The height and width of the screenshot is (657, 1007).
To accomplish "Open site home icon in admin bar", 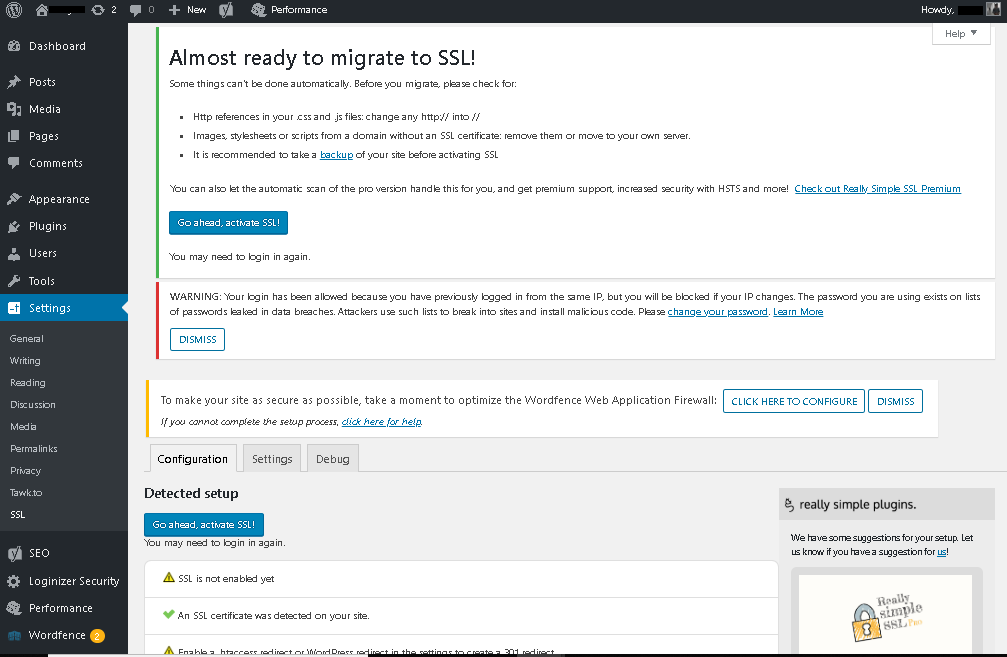I will [42, 10].
